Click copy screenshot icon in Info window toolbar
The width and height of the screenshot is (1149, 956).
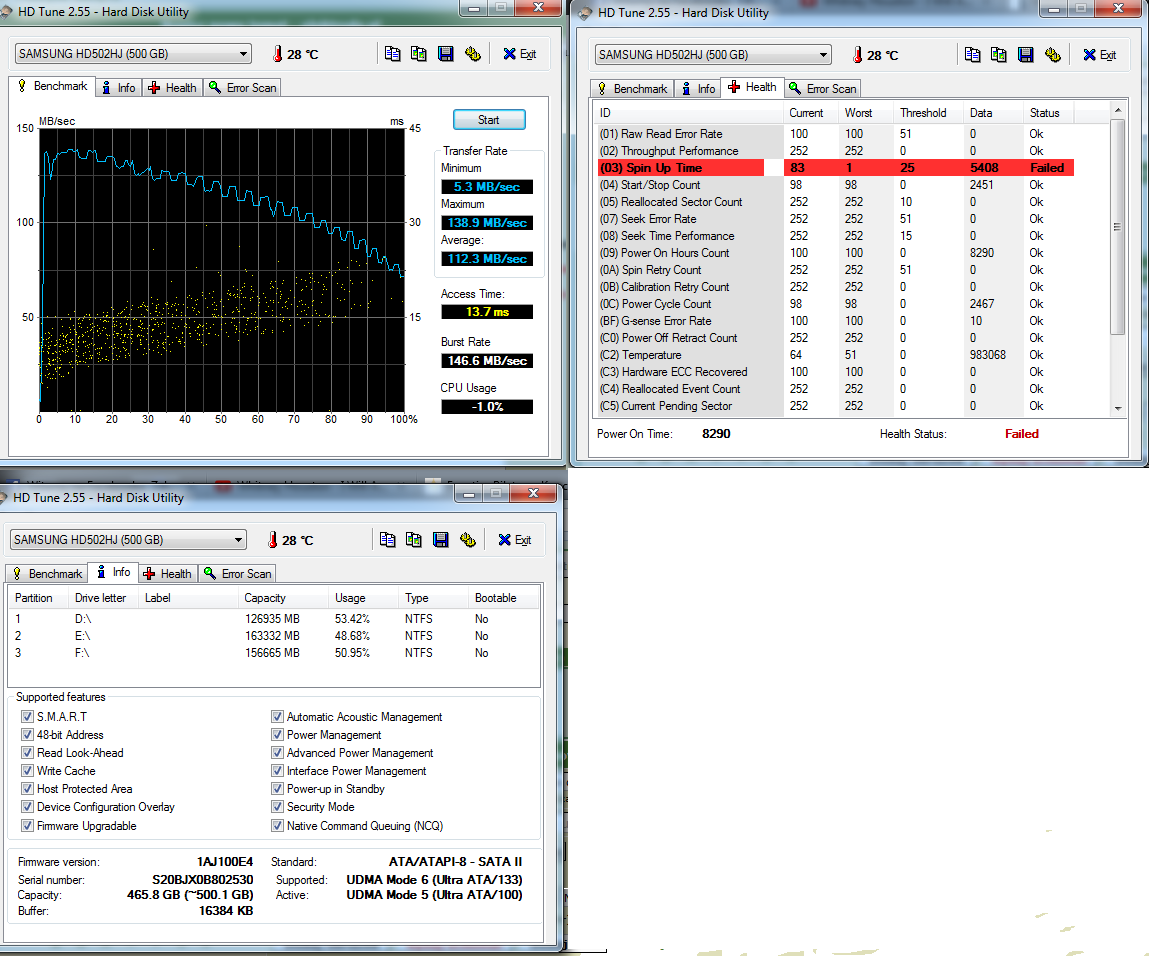point(414,540)
